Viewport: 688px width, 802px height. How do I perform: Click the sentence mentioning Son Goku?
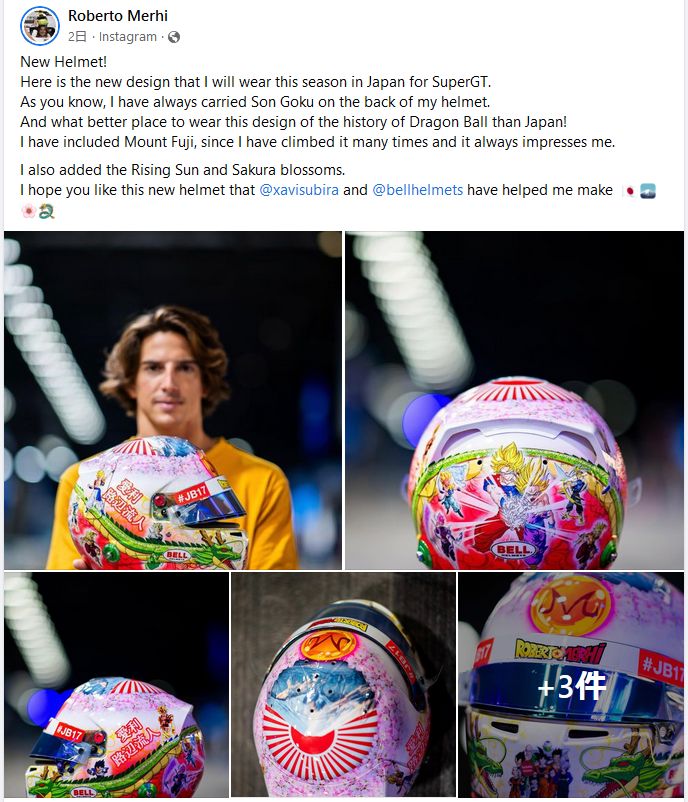point(255,102)
